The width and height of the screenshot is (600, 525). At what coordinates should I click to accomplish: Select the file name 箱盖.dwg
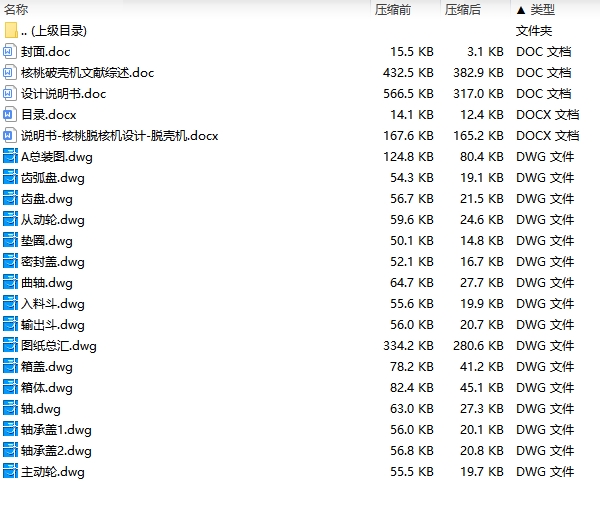[47, 367]
